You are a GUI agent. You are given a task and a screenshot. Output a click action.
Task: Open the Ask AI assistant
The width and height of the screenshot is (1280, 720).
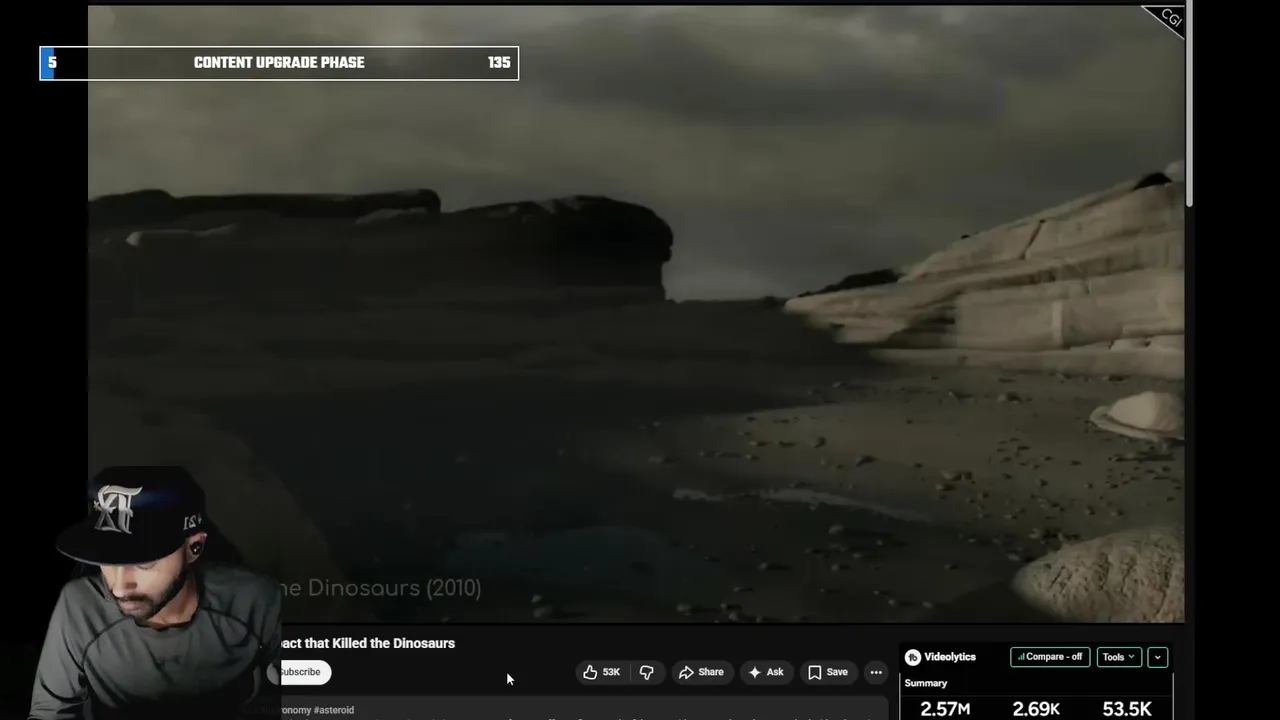click(765, 672)
